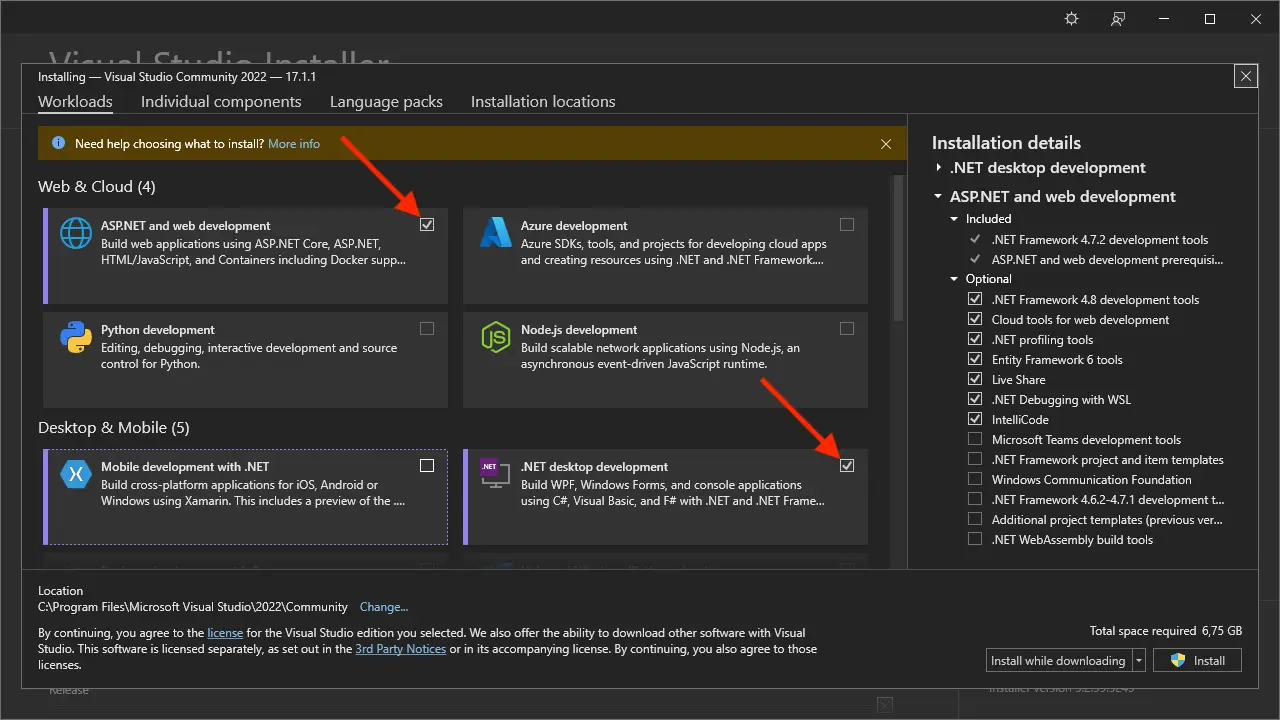Viewport: 1280px width, 720px height.
Task: Uncheck .NET Debugging with WSL
Action: pos(975,400)
